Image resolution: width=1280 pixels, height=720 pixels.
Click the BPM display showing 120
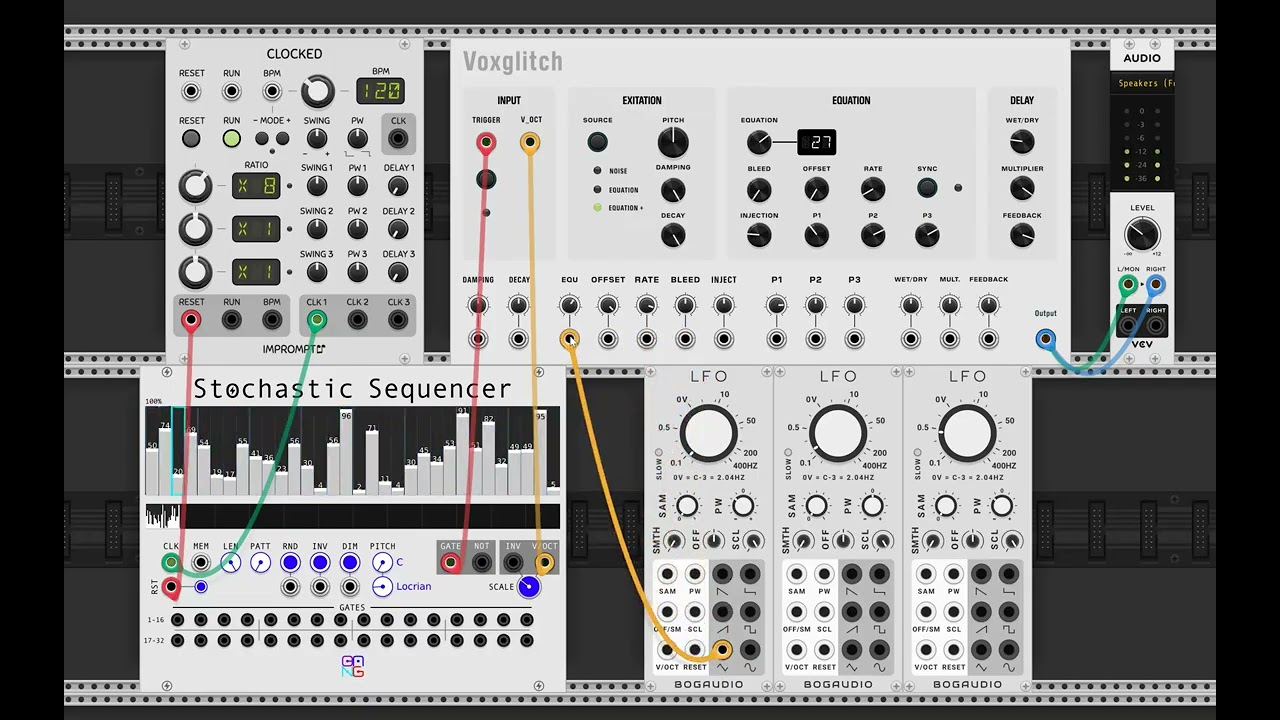point(380,91)
